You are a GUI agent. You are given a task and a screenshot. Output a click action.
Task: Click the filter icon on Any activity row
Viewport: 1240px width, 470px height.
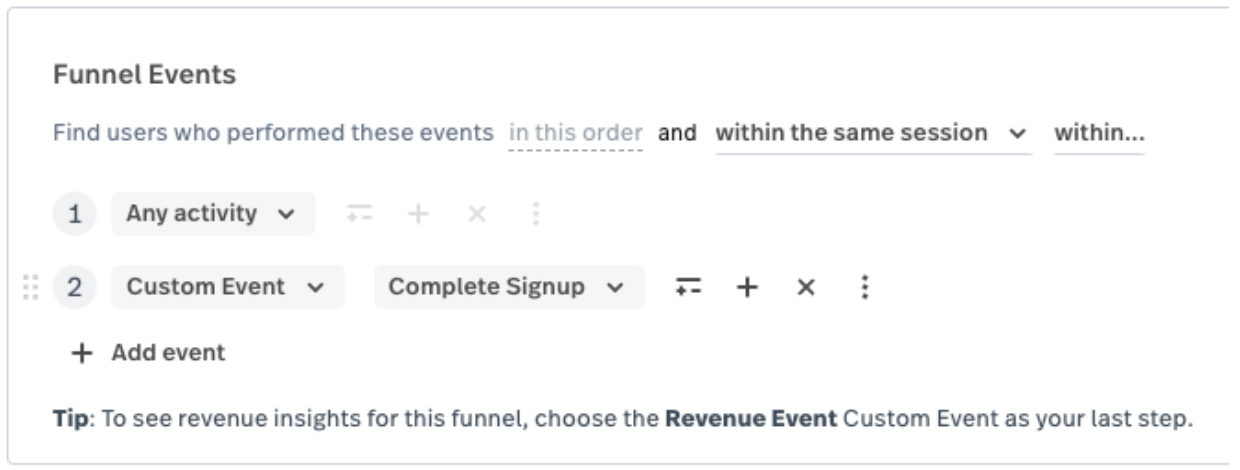(x=358, y=213)
